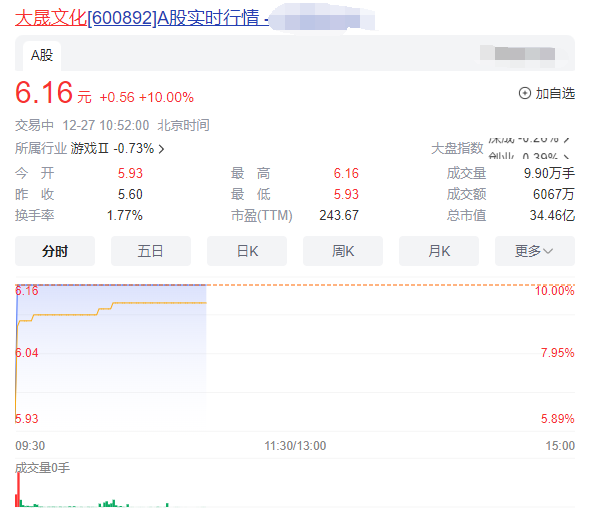This screenshot has width=602, height=519.
Task: Click the 6.04 chart price label
Action: pos(27,352)
